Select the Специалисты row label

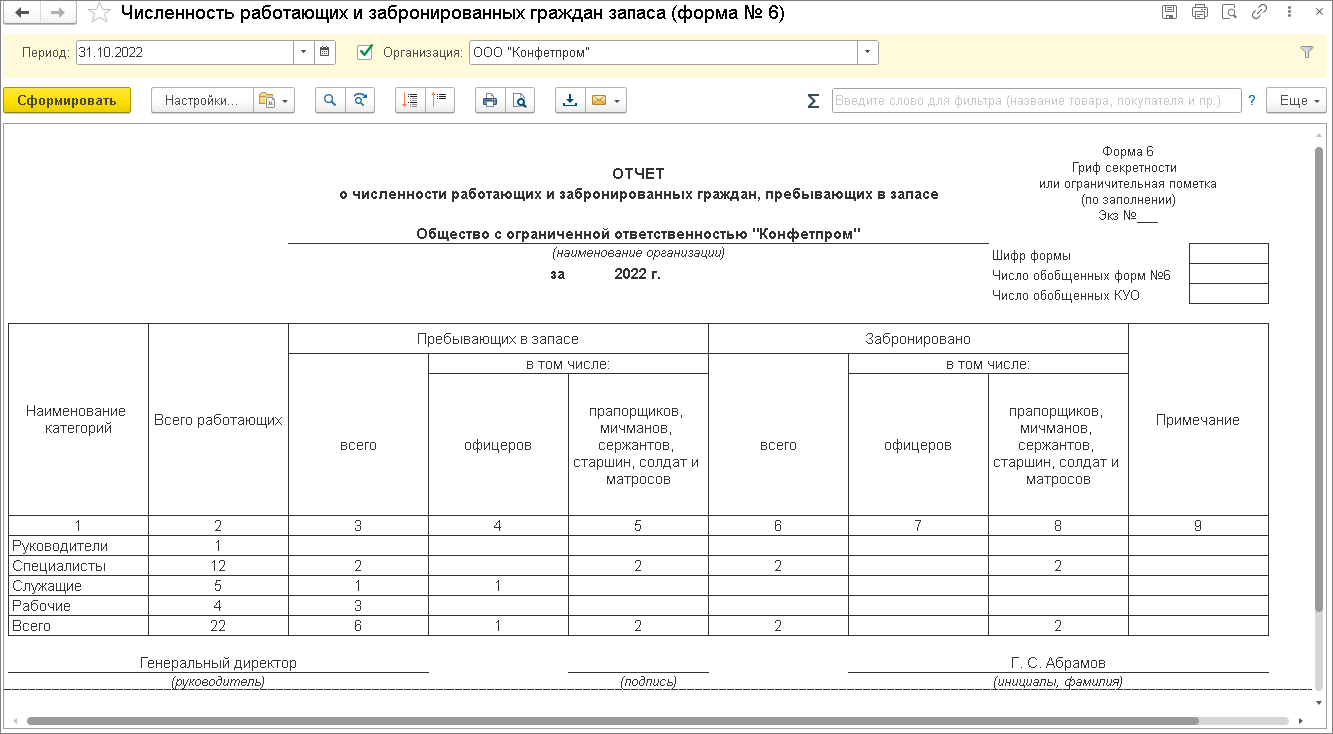[58, 566]
